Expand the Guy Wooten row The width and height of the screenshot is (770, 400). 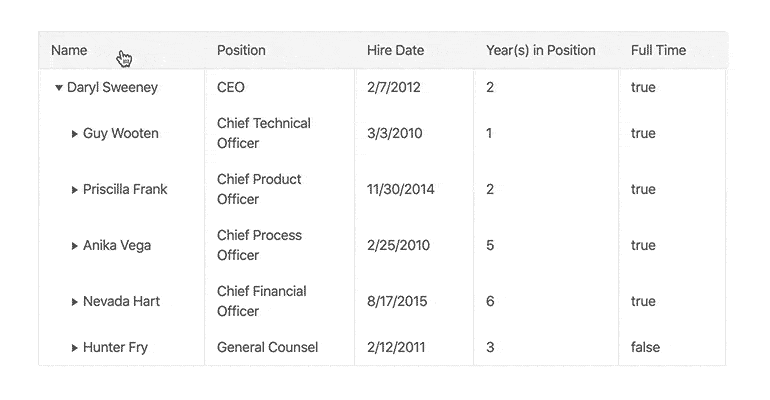tap(75, 133)
